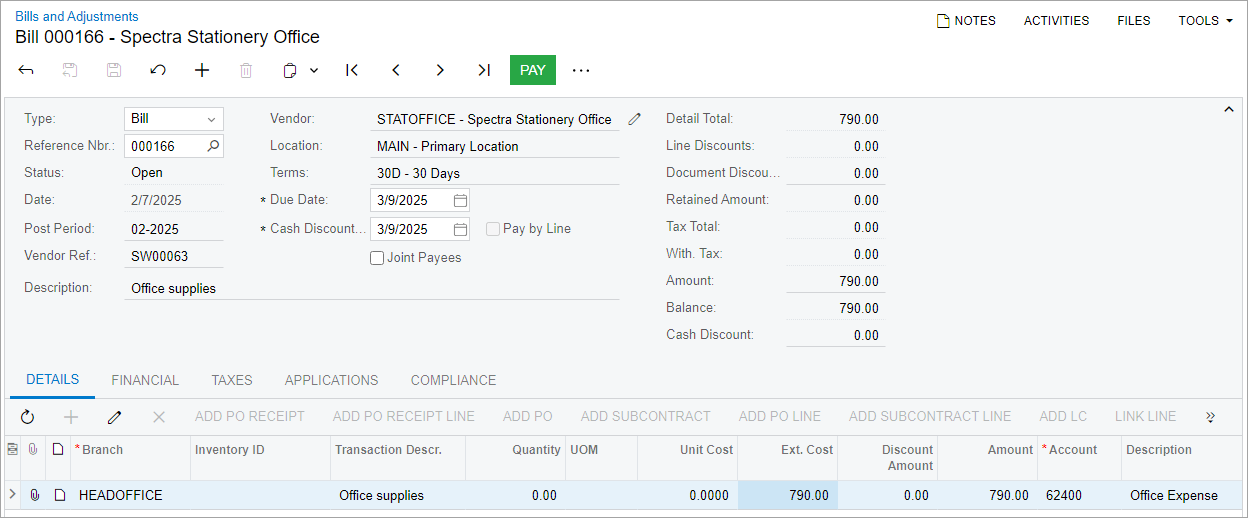Open the Applications tab
The image size is (1248, 518).
tap(331, 381)
